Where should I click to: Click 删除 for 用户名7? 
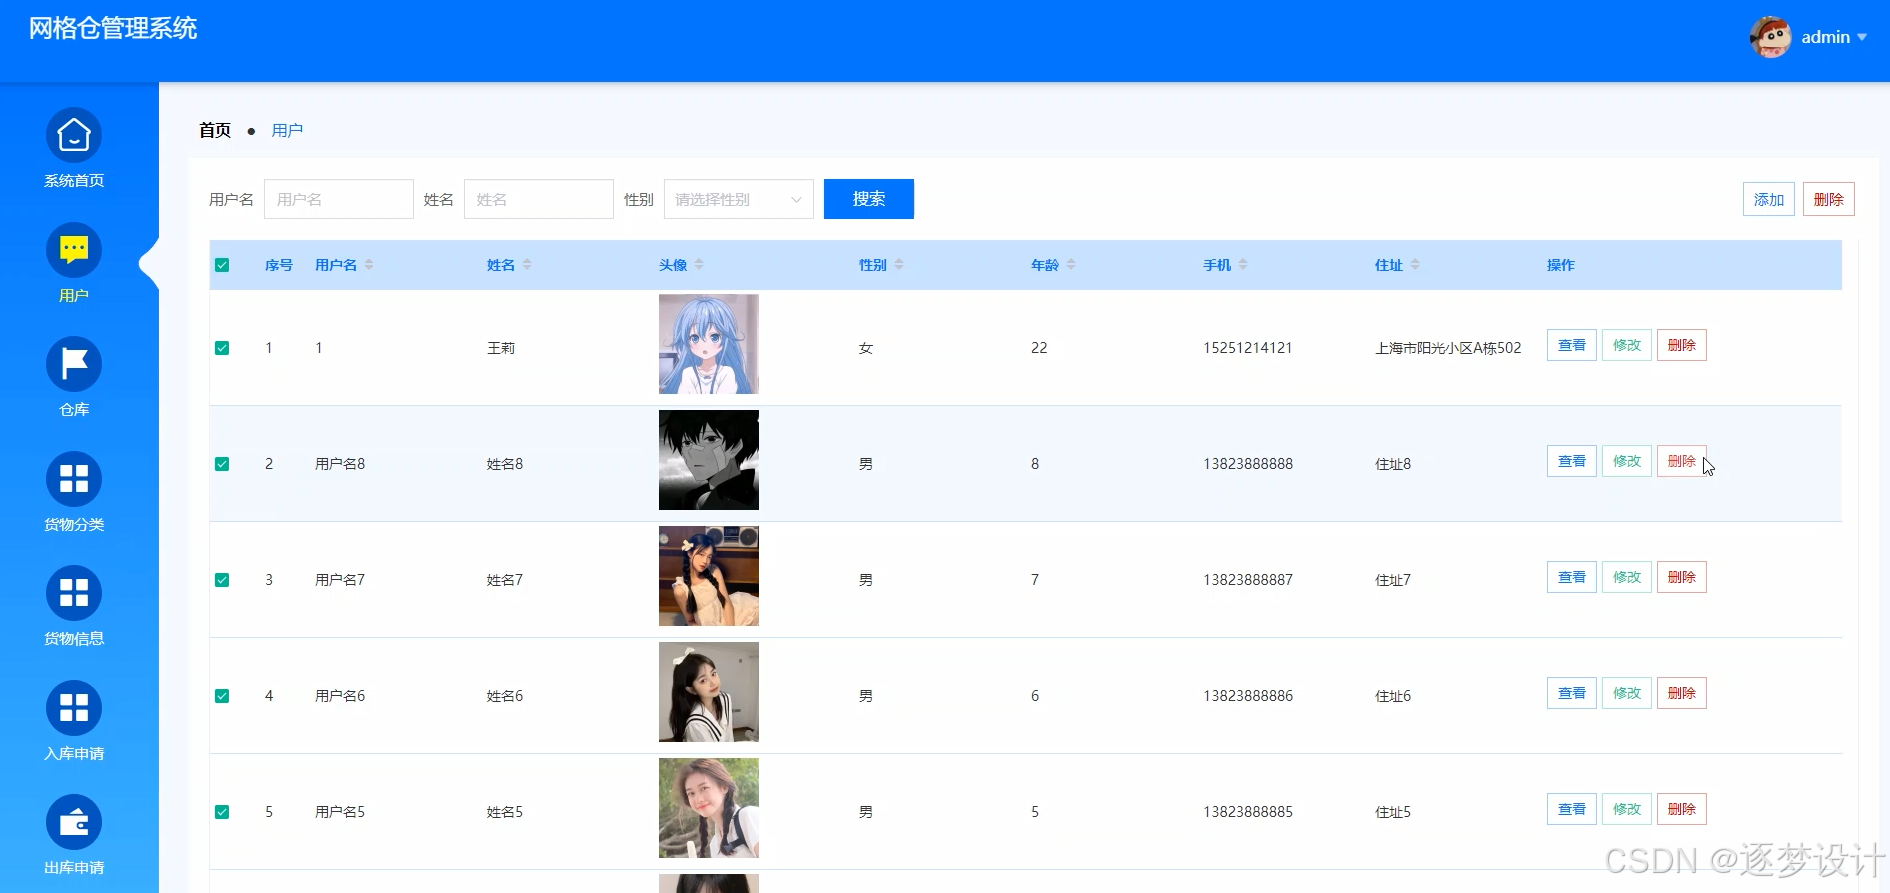pyautogui.click(x=1682, y=577)
